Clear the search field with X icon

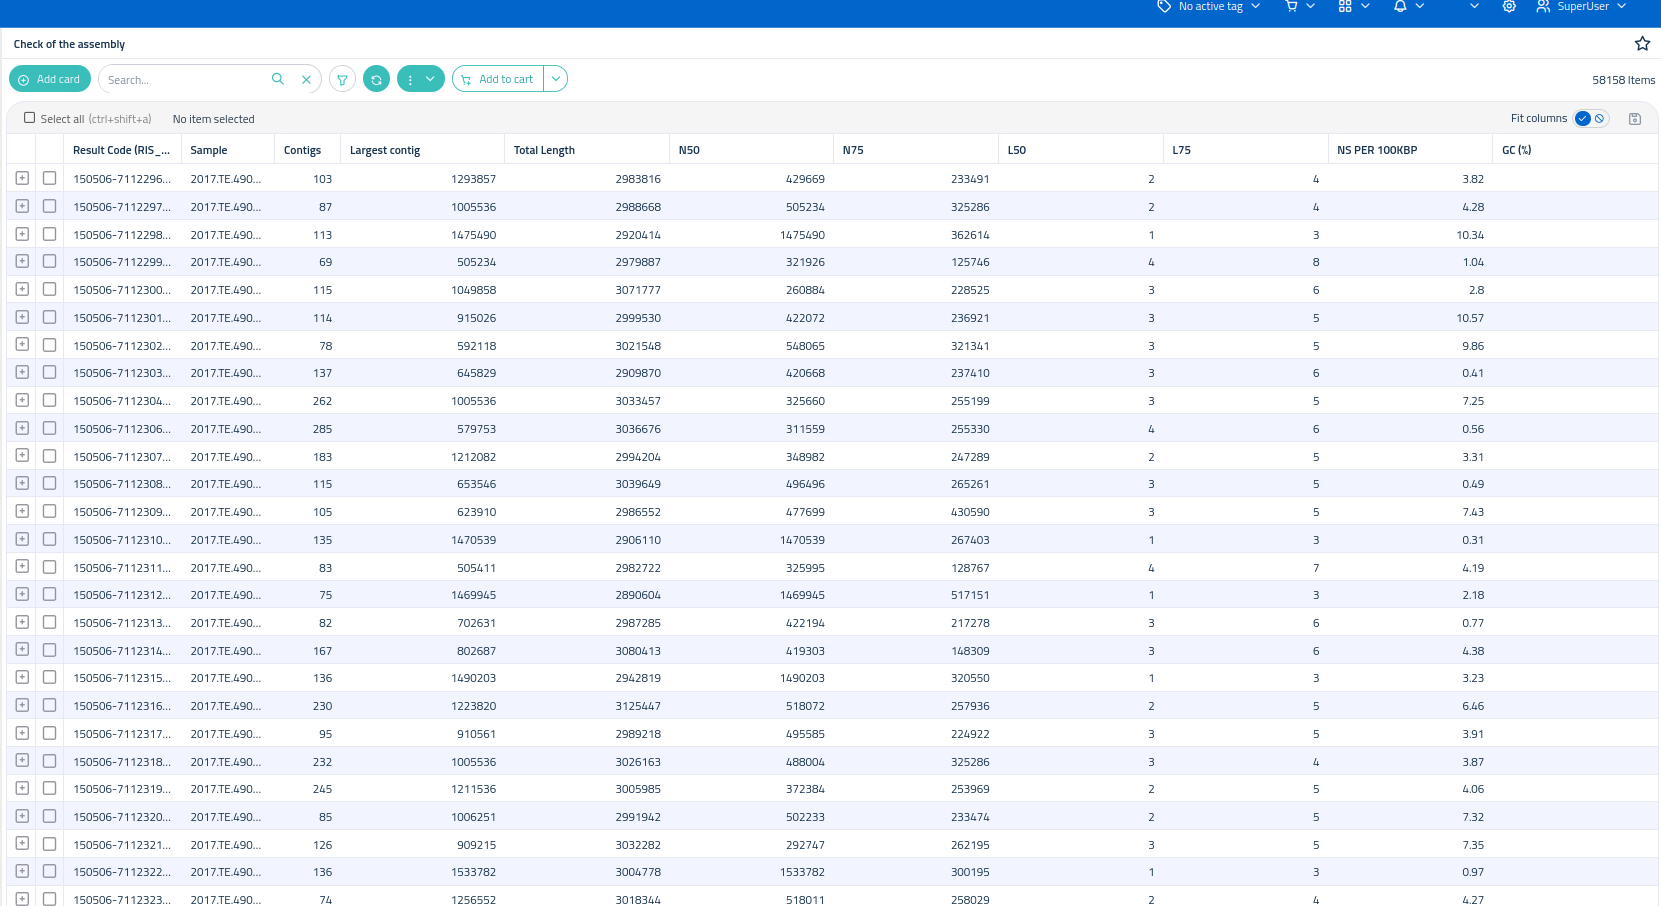306,79
